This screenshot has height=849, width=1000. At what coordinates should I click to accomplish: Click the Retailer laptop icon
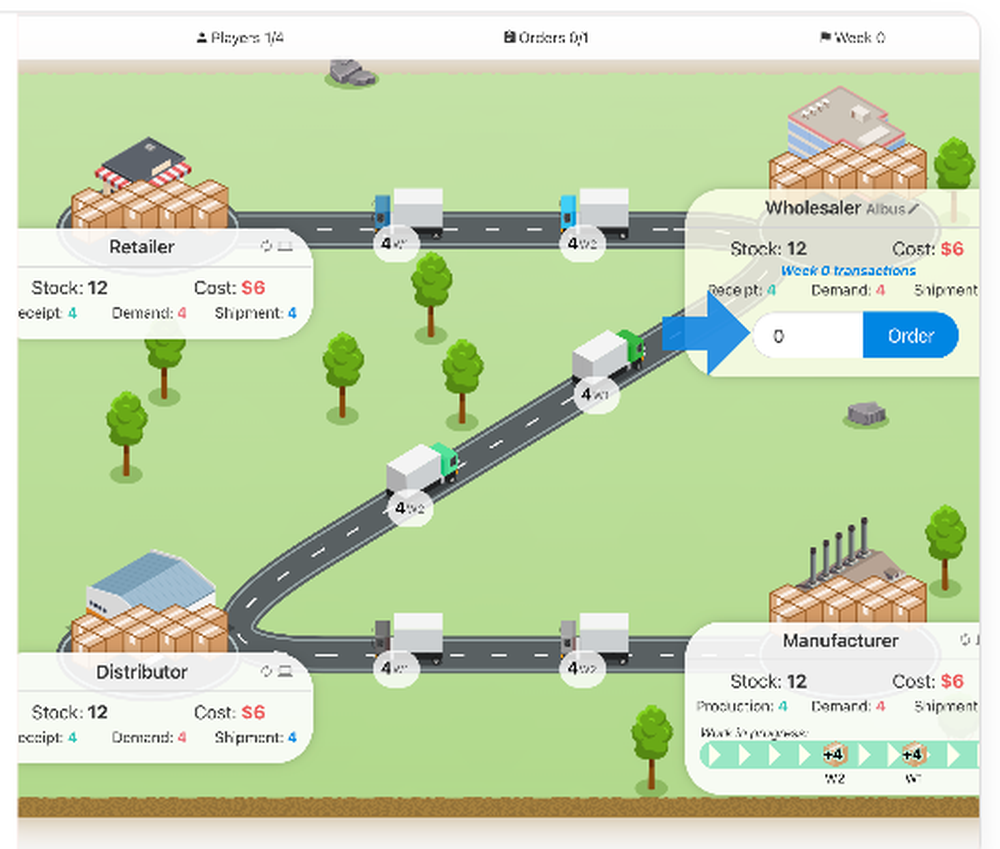coord(285,246)
